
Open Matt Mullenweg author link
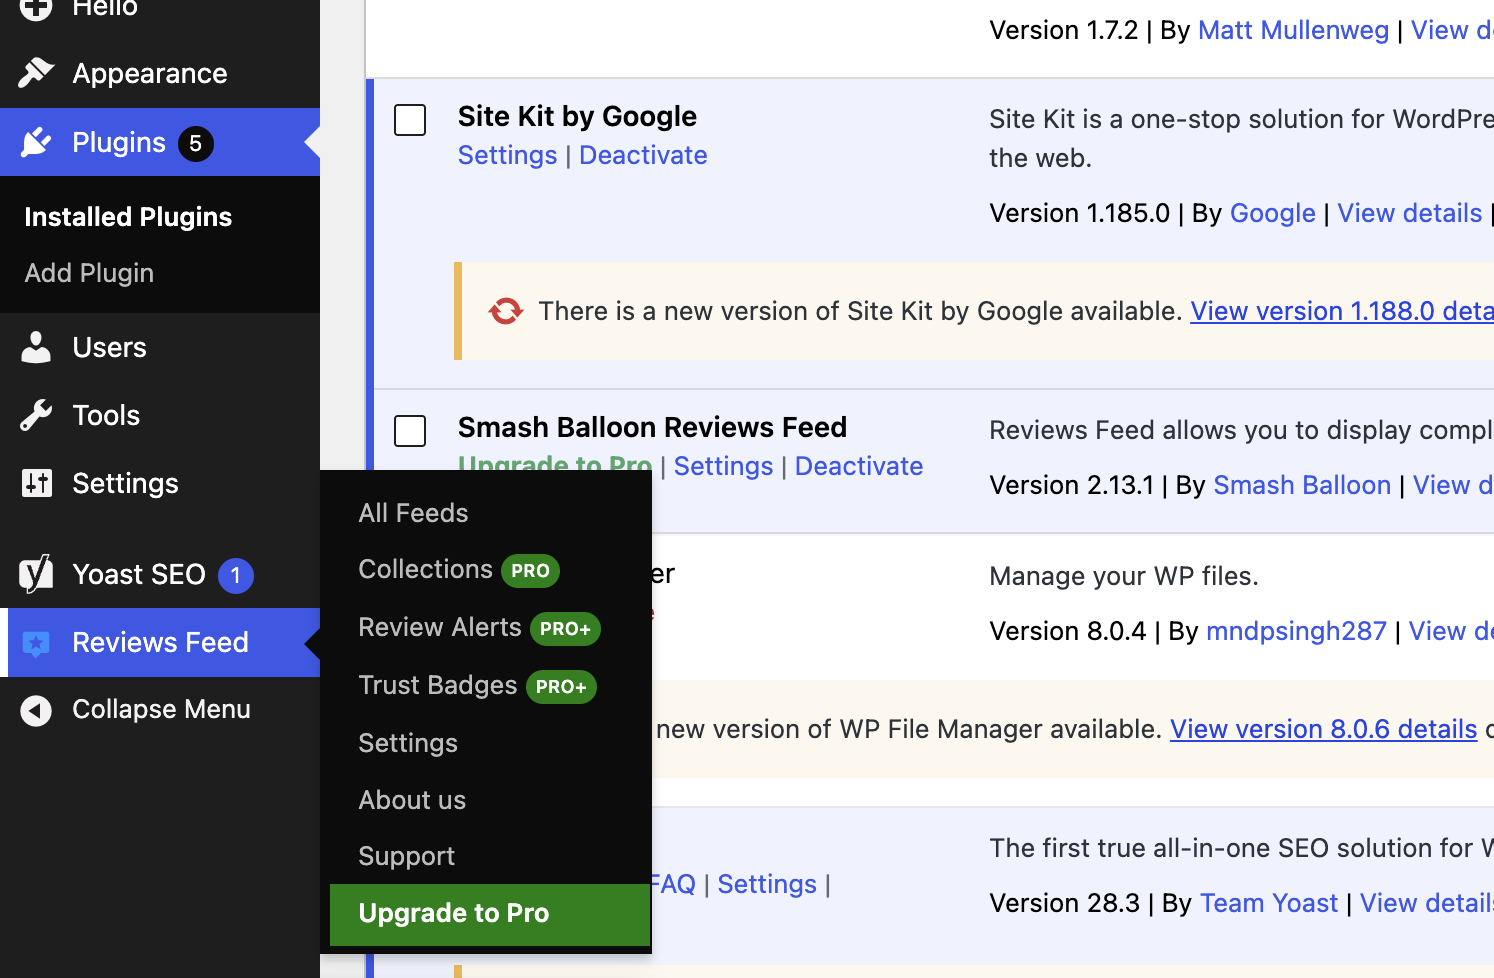pos(1293,30)
